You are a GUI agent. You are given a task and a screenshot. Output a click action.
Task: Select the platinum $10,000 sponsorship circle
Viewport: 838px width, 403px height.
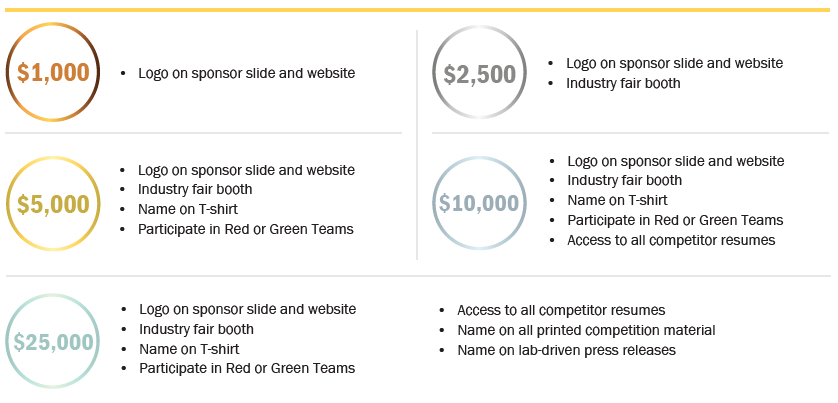click(x=479, y=203)
